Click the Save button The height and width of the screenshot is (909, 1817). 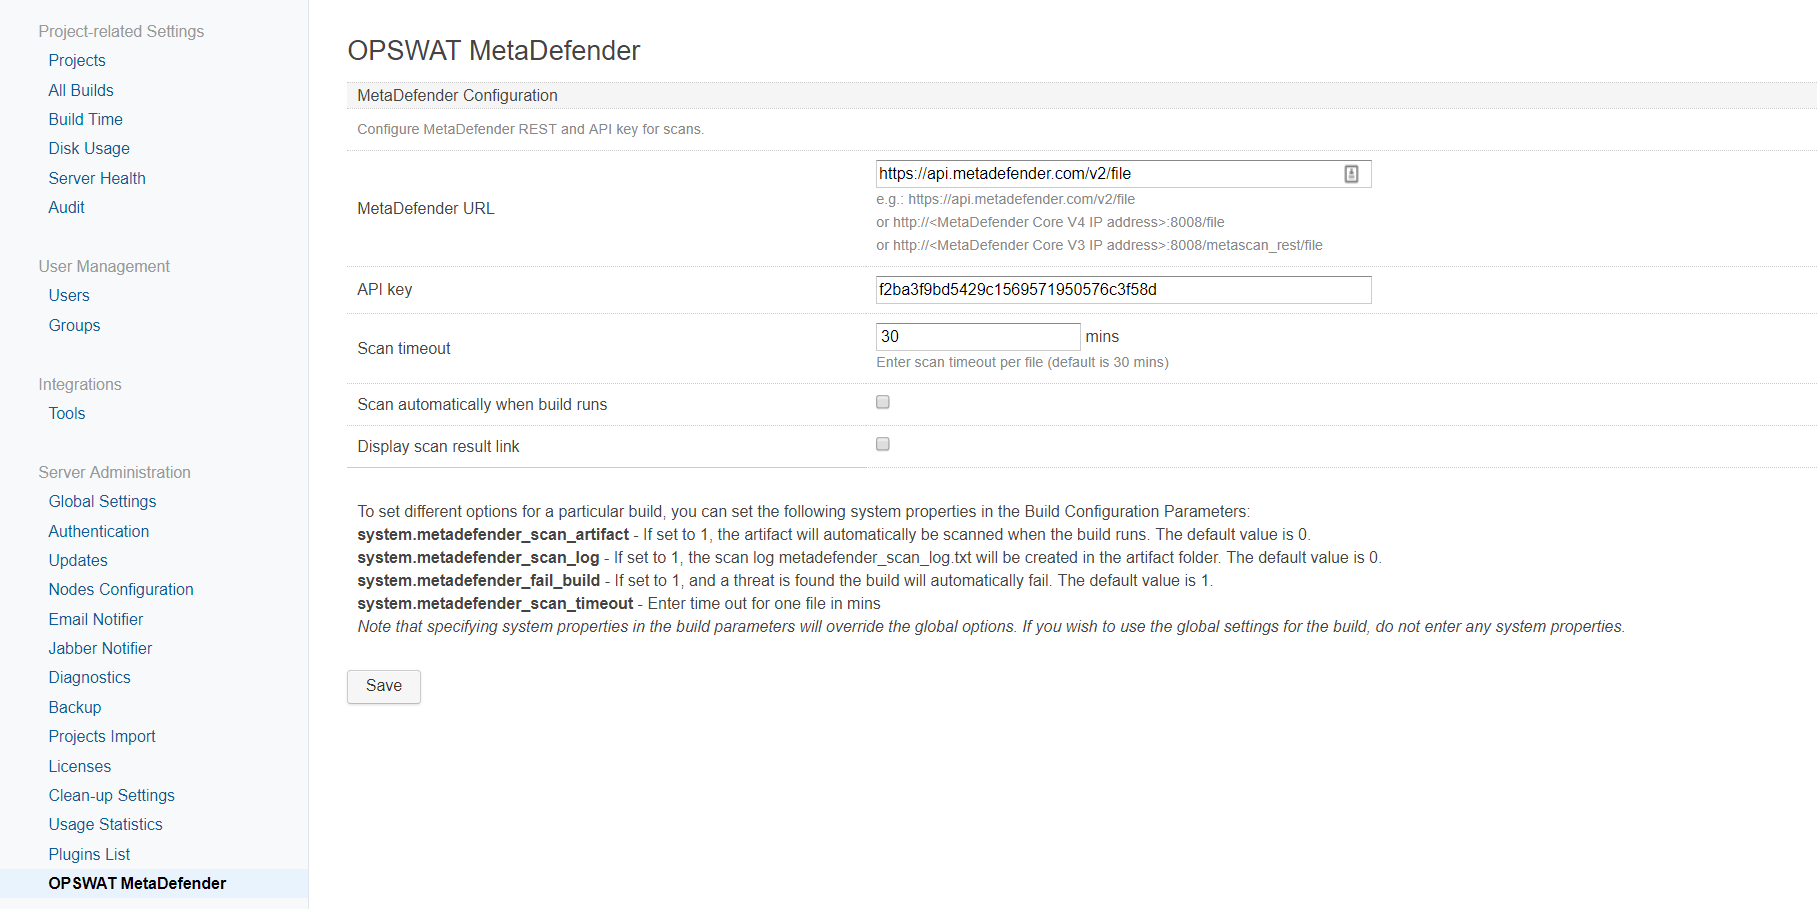pyautogui.click(x=383, y=686)
